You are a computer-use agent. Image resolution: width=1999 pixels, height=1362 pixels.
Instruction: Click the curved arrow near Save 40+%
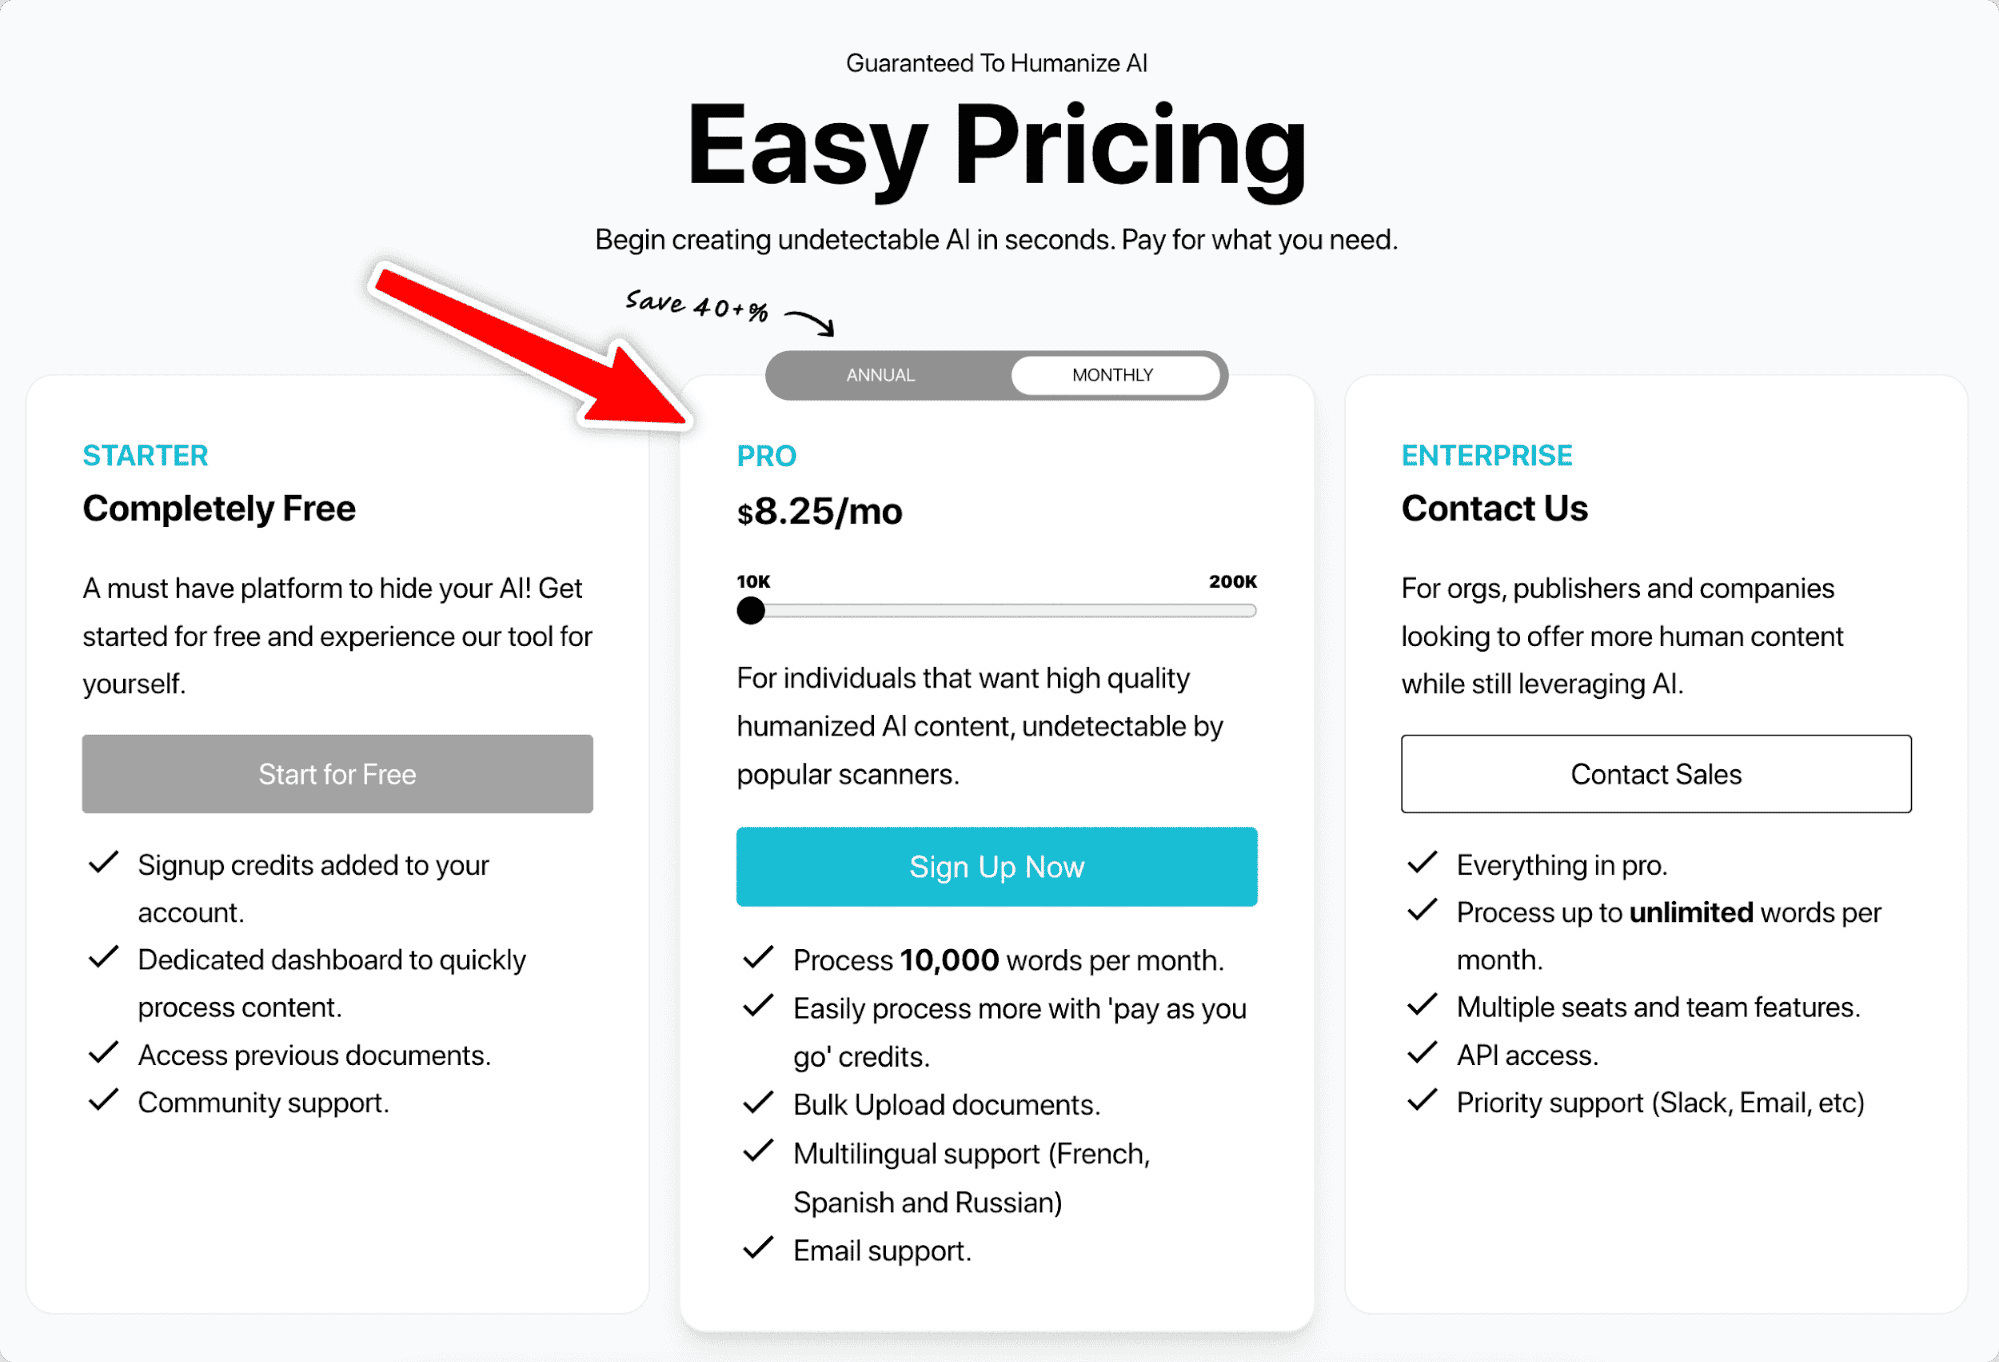[x=811, y=322]
